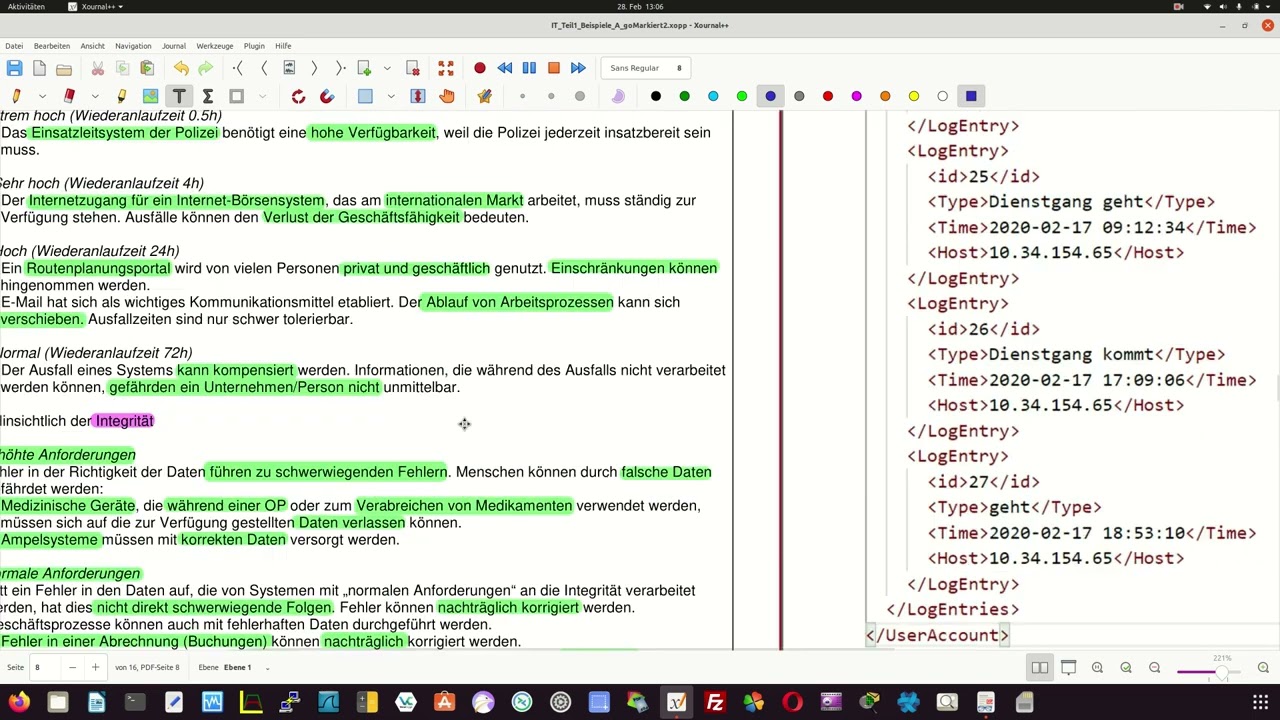1280x720 pixels.
Task: Click the Paste clipboard icon
Action: pos(147,68)
